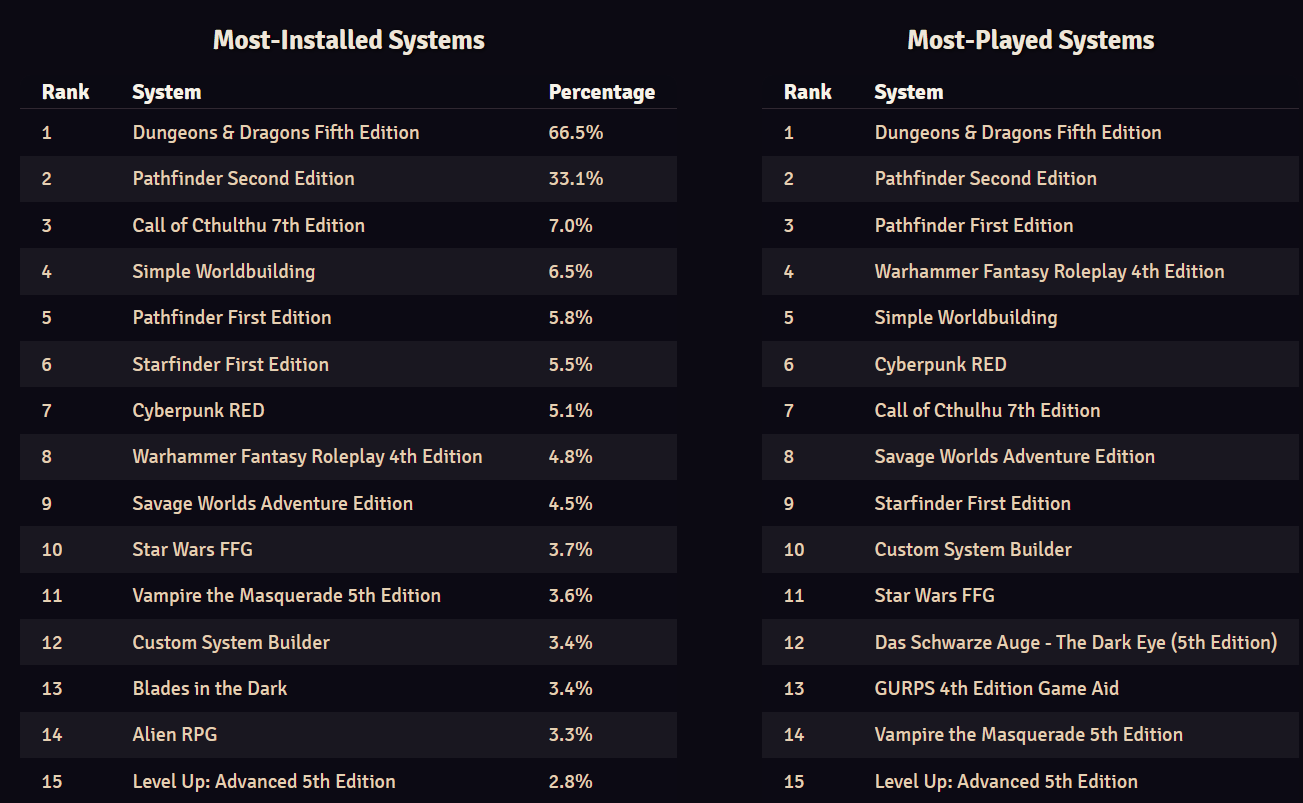Click Rank header in Most-Installed table

click(66, 92)
